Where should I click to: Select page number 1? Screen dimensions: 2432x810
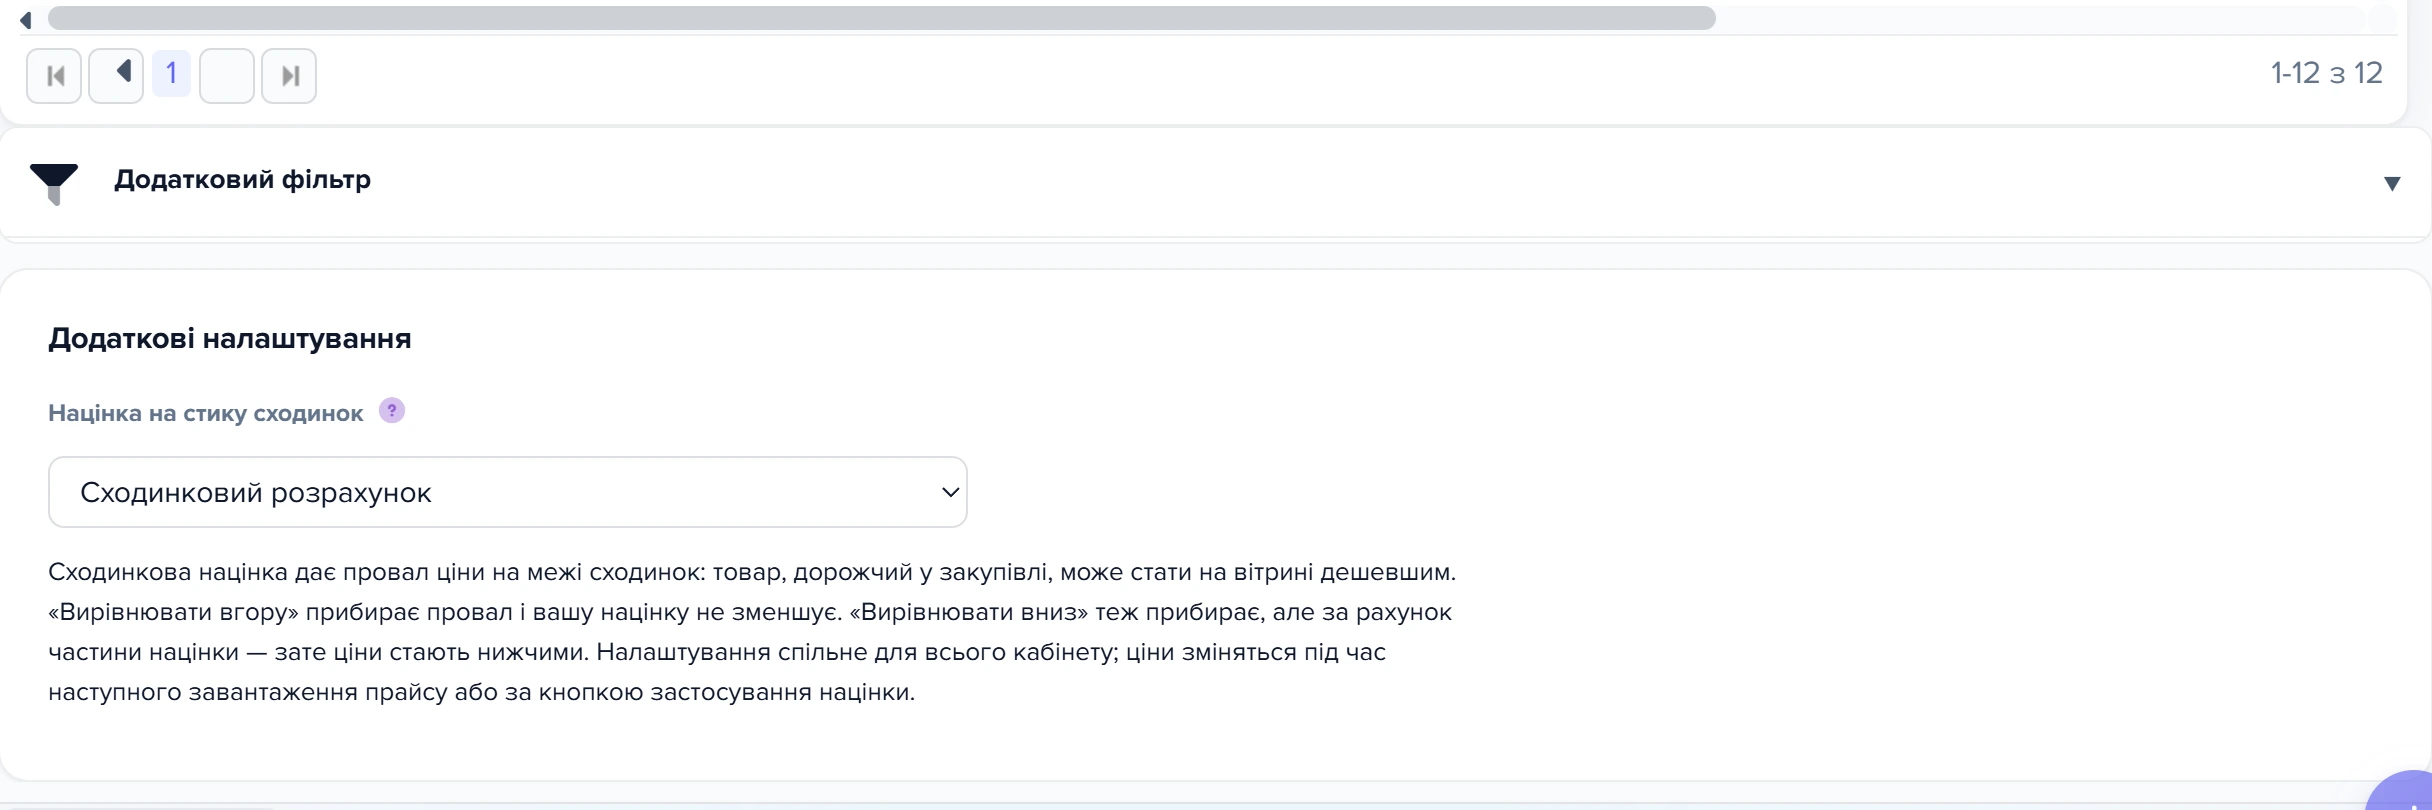[171, 74]
